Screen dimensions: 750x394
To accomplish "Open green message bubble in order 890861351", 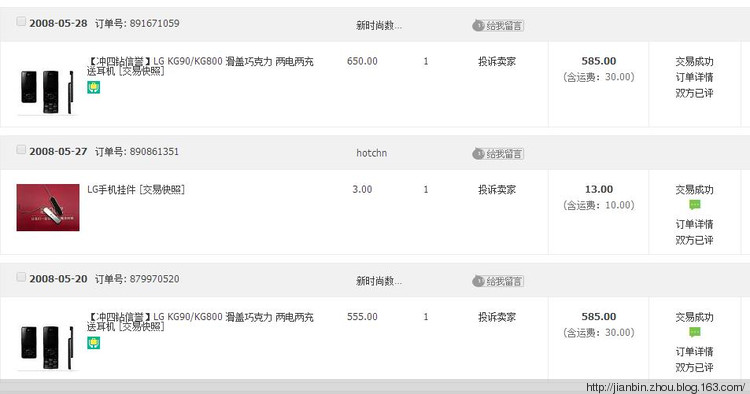I will pyautogui.click(x=695, y=205).
